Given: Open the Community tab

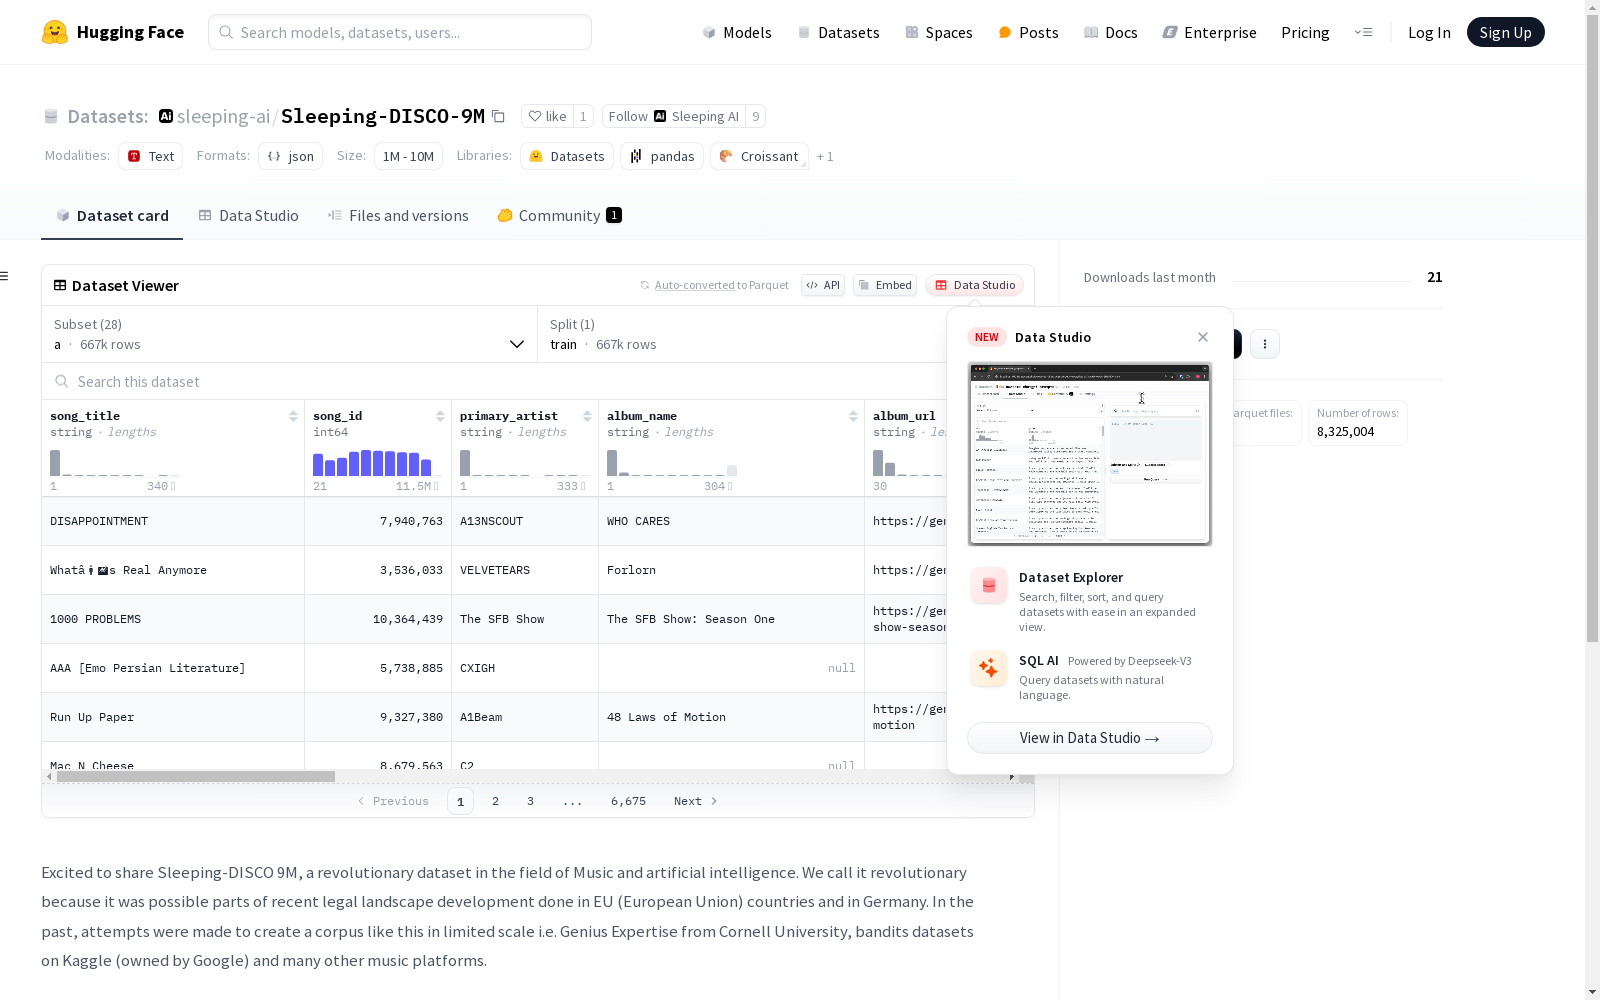Looking at the screenshot, I should pyautogui.click(x=560, y=216).
